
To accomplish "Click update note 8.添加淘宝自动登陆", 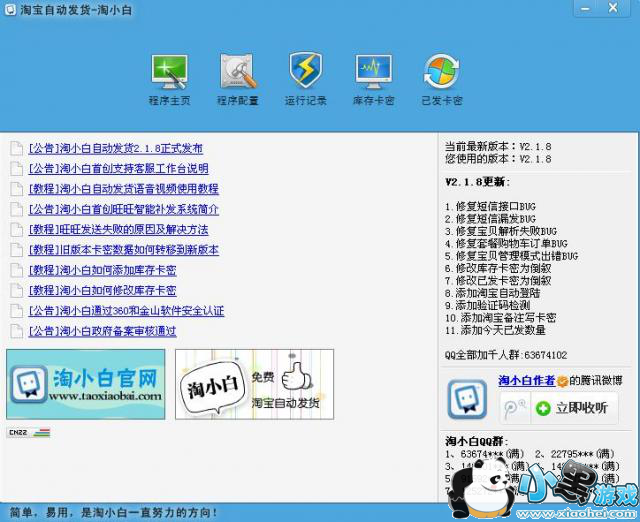I will pos(493,293).
